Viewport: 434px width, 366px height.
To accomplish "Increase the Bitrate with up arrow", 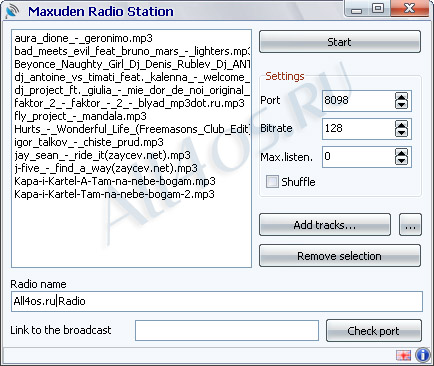I will click(401, 125).
